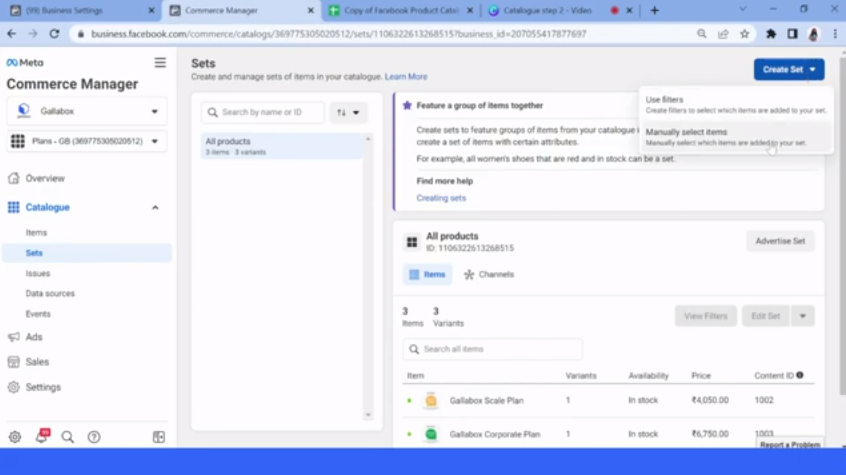Open the Chrome three-dot menu
The image size is (846, 475).
(835, 34)
